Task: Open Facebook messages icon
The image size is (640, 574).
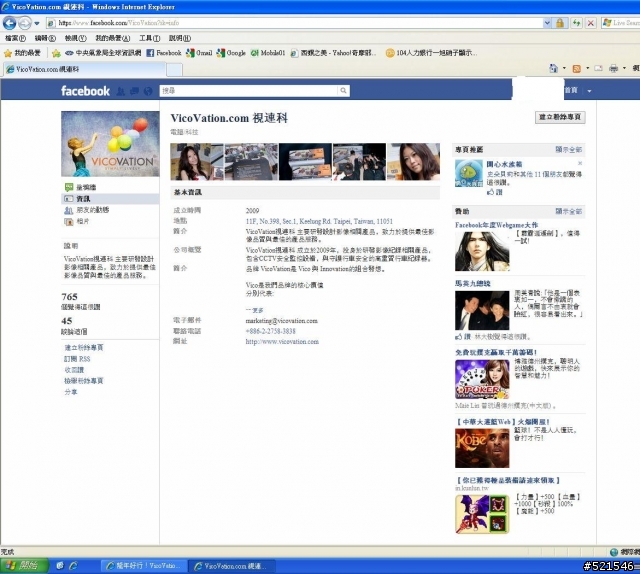Action: coord(134,91)
